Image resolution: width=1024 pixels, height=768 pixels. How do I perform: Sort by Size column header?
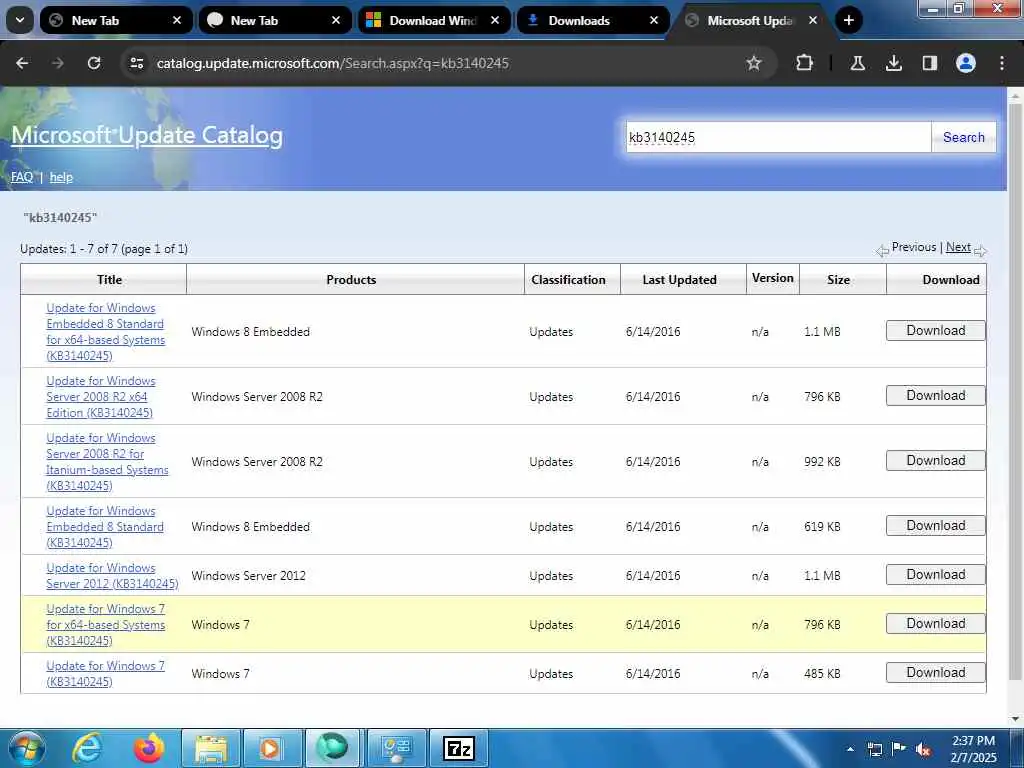click(839, 280)
